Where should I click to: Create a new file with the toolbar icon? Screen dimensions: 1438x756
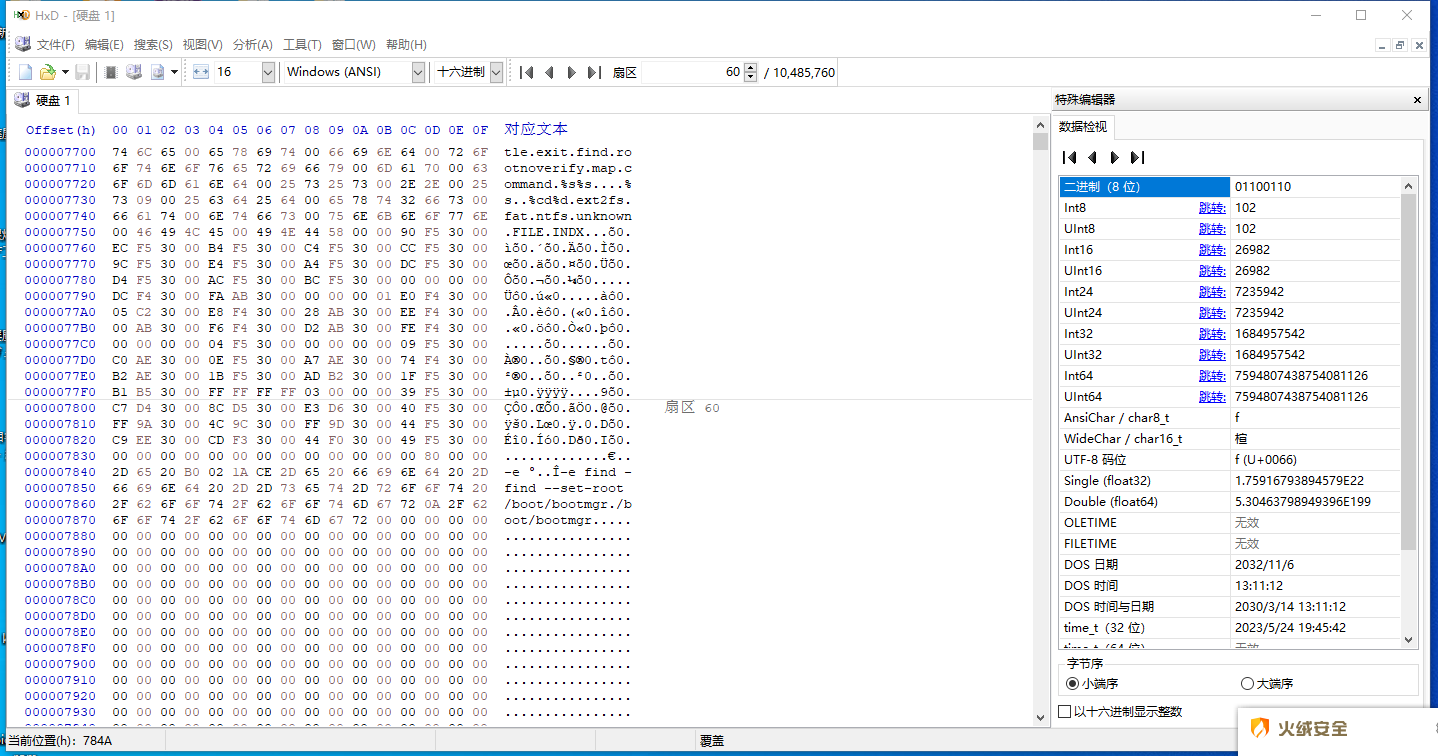[26, 72]
